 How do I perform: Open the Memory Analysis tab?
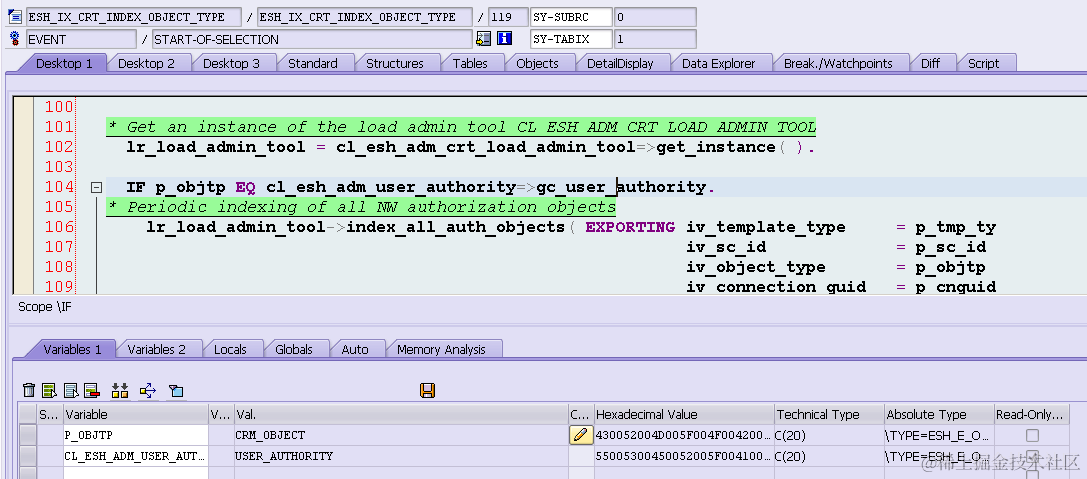pos(441,349)
